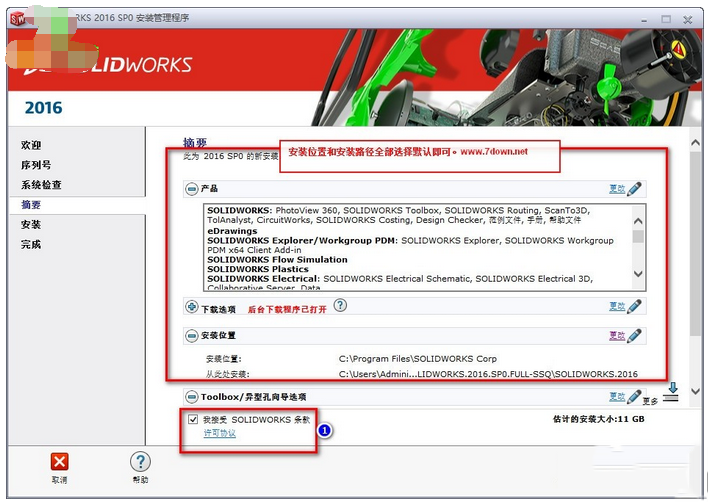The image size is (708, 503).
Task: Open help via the 帮助 question mark icon
Action: pyautogui.click(x=140, y=462)
